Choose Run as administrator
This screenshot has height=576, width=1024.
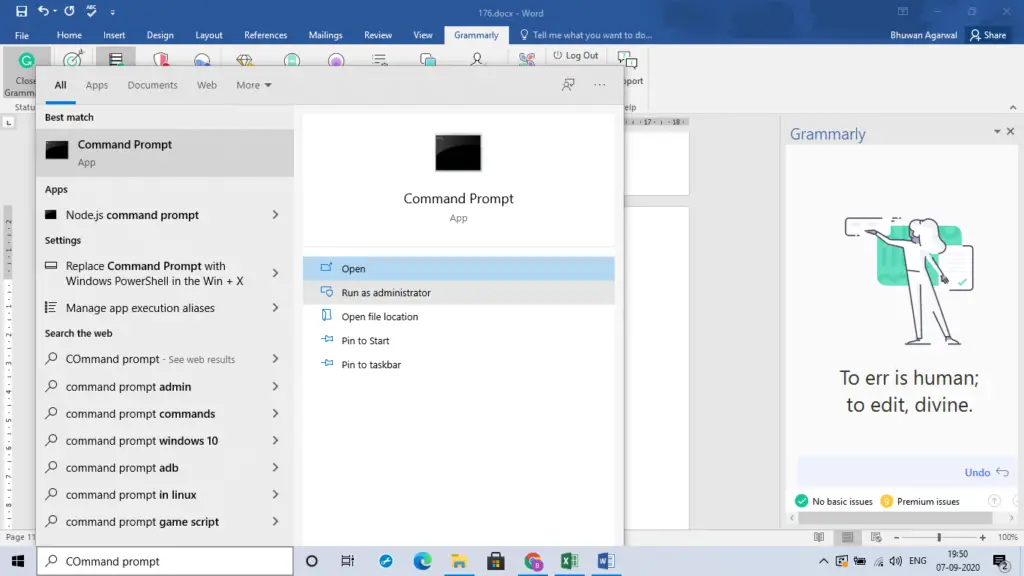[x=458, y=293]
